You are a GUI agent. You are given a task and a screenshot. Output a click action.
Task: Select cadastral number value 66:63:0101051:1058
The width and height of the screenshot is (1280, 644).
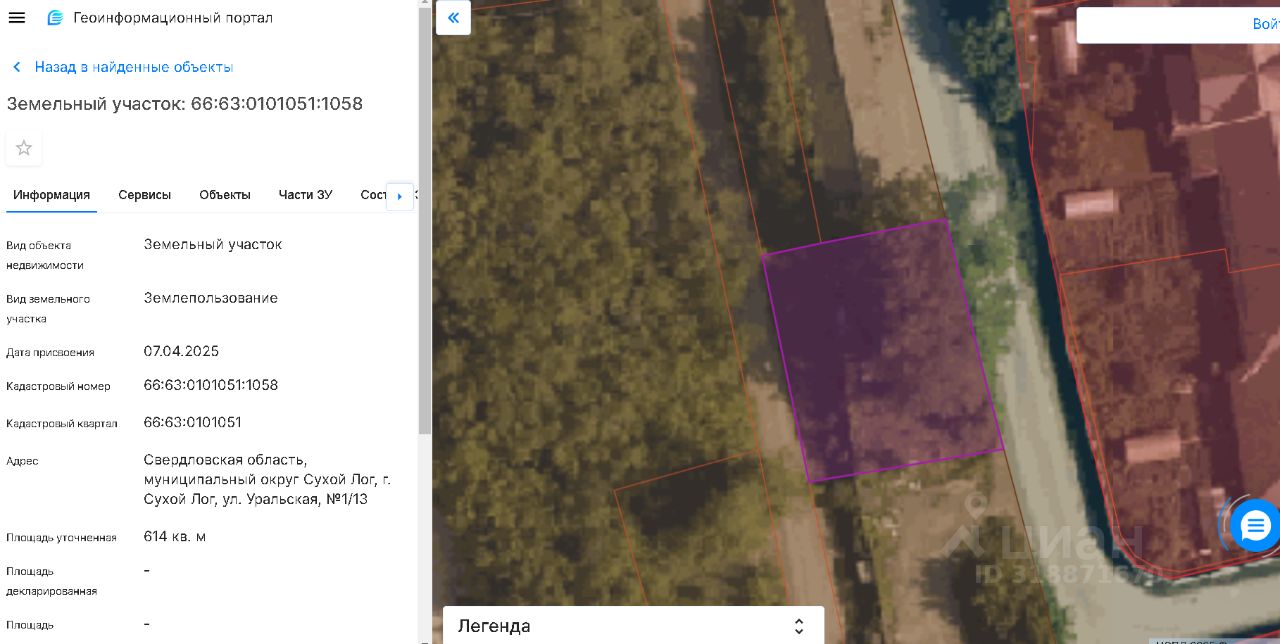tap(211, 385)
